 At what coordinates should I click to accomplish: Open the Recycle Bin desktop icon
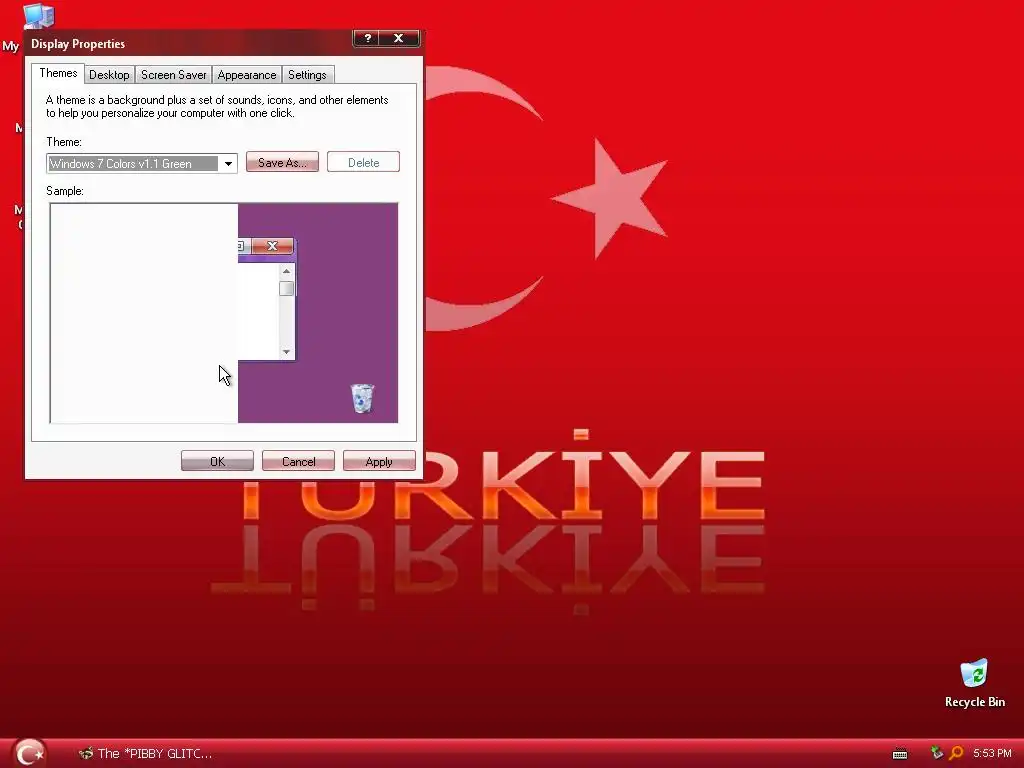[x=974, y=684]
